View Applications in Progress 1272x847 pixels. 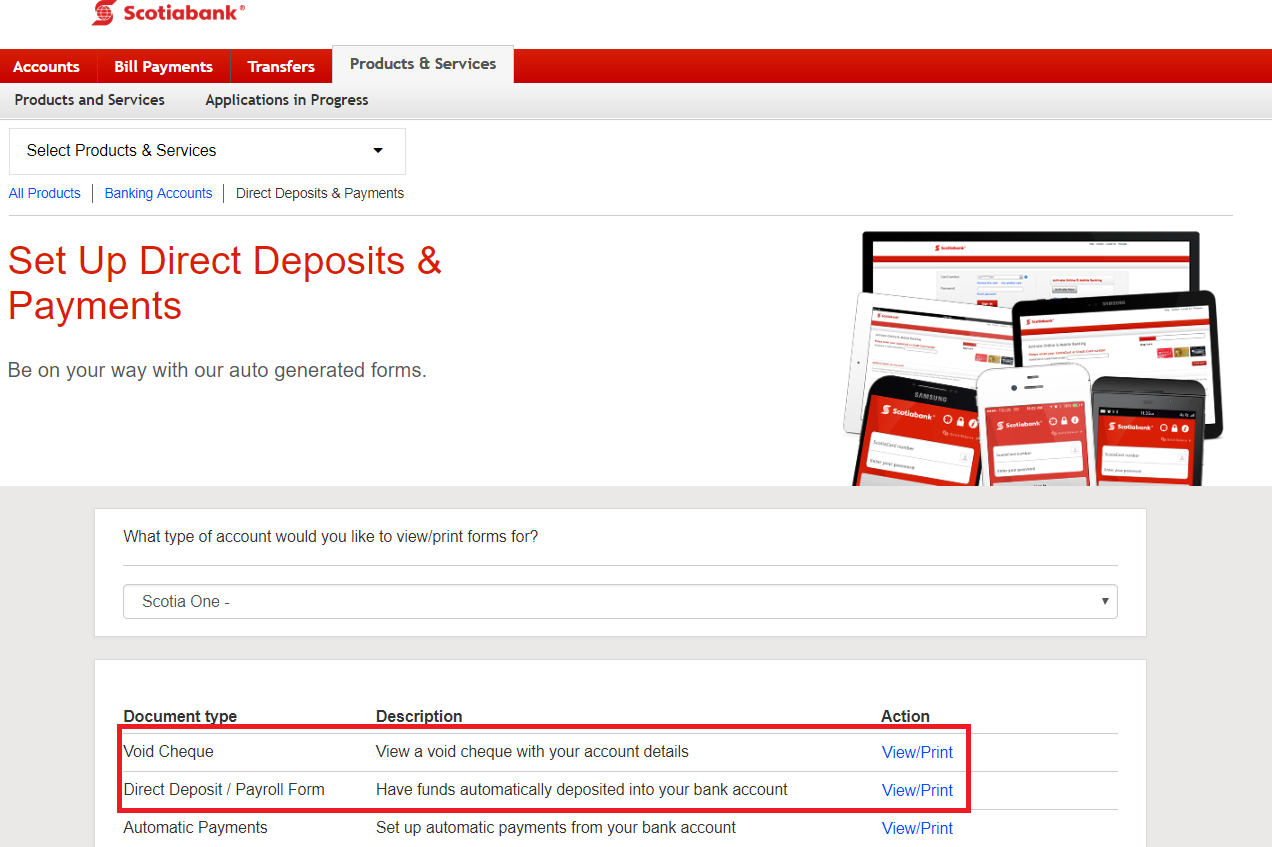tap(287, 100)
